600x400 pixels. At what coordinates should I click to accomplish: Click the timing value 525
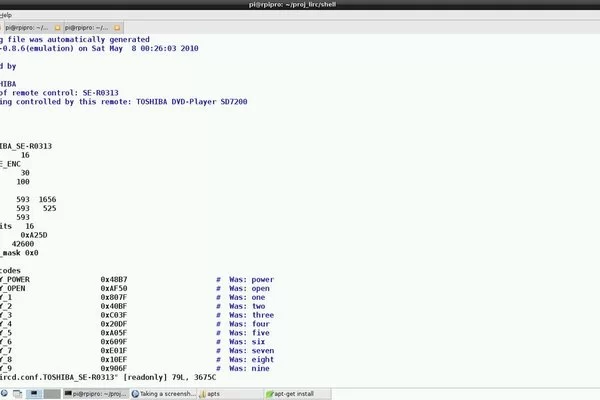pyautogui.click(x=49, y=208)
